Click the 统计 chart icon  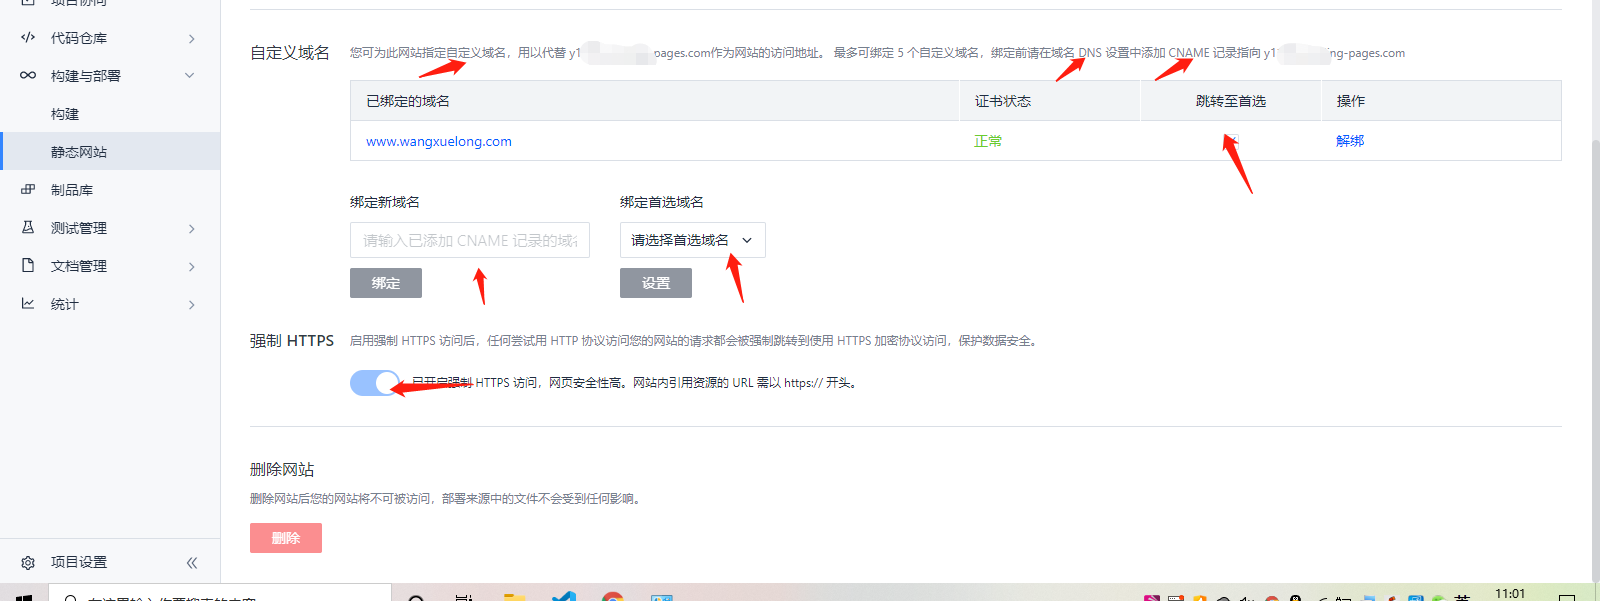pyautogui.click(x=28, y=304)
